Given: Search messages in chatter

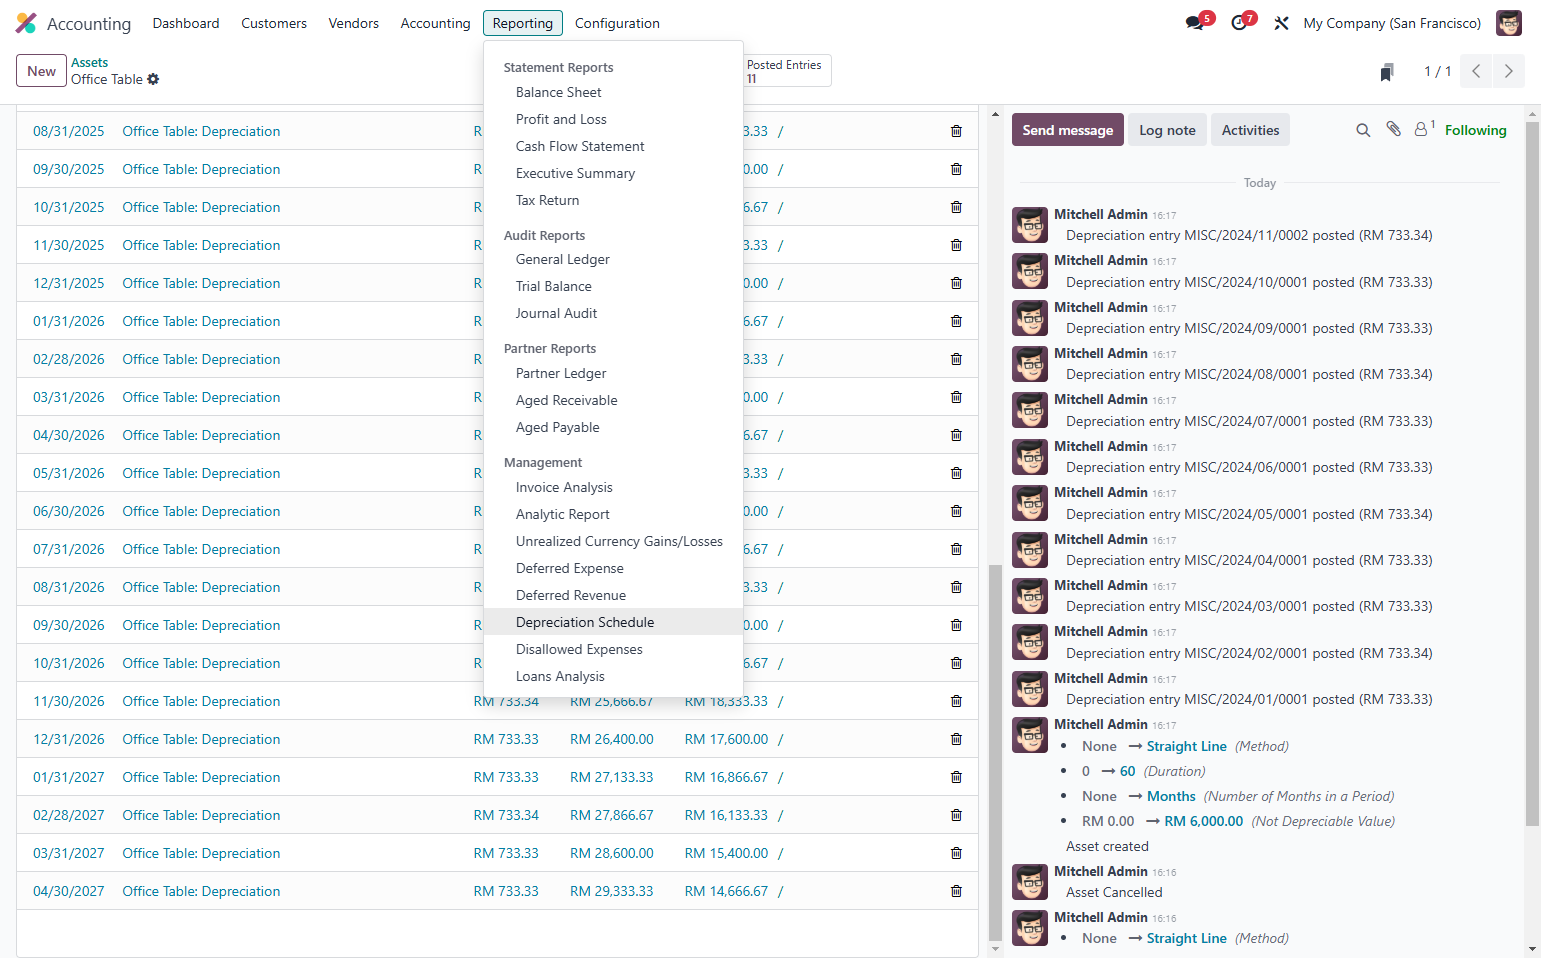Looking at the screenshot, I should click(1363, 130).
